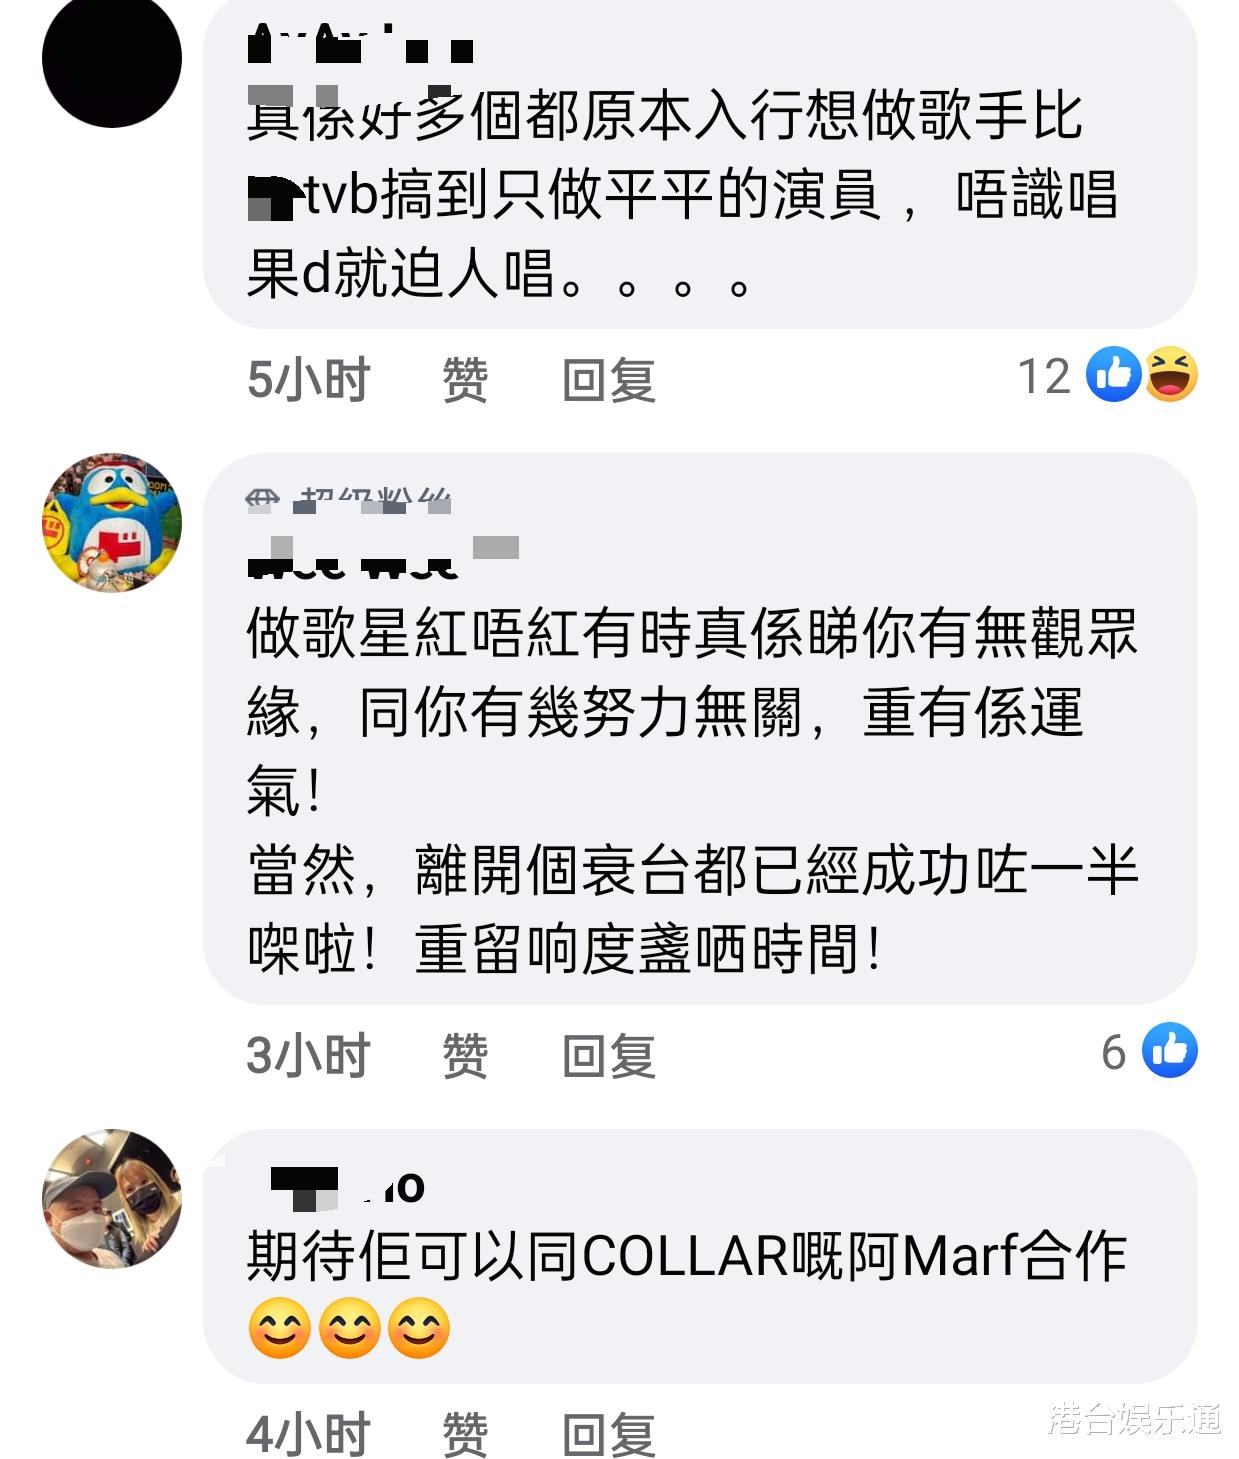The width and height of the screenshot is (1239, 1459).
Task: View the 6 reactions on second comment
Action: point(1114,1053)
